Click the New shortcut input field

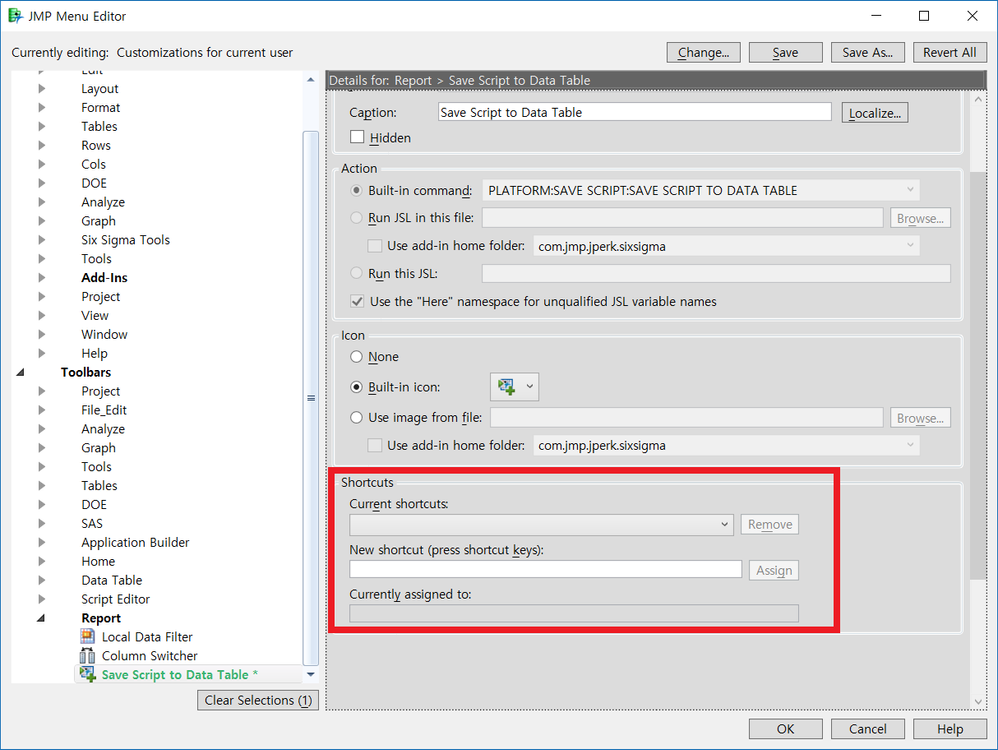click(x=545, y=569)
